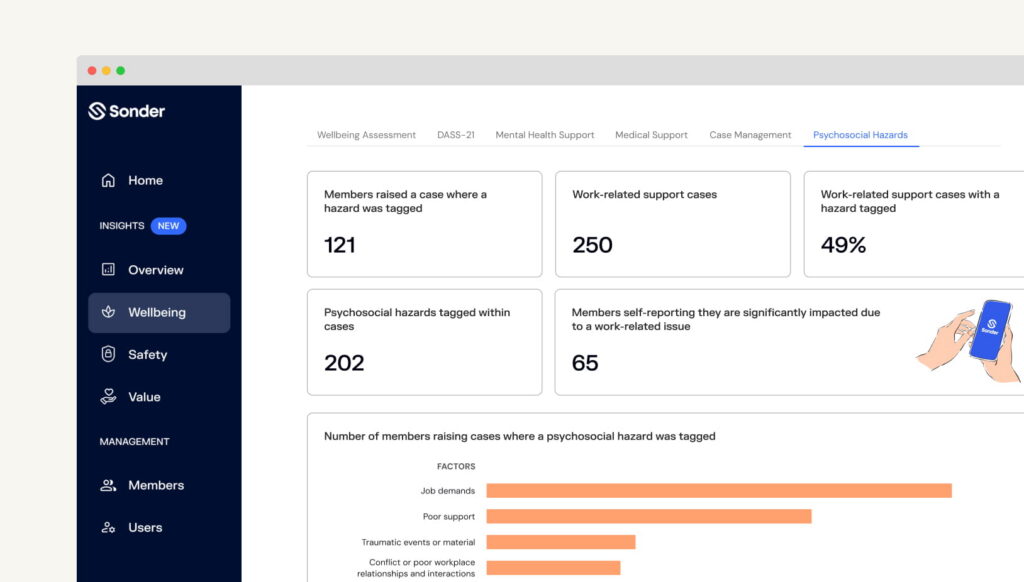Click the Wellbeing lotus icon
This screenshot has width=1024, height=582.
(108, 312)
